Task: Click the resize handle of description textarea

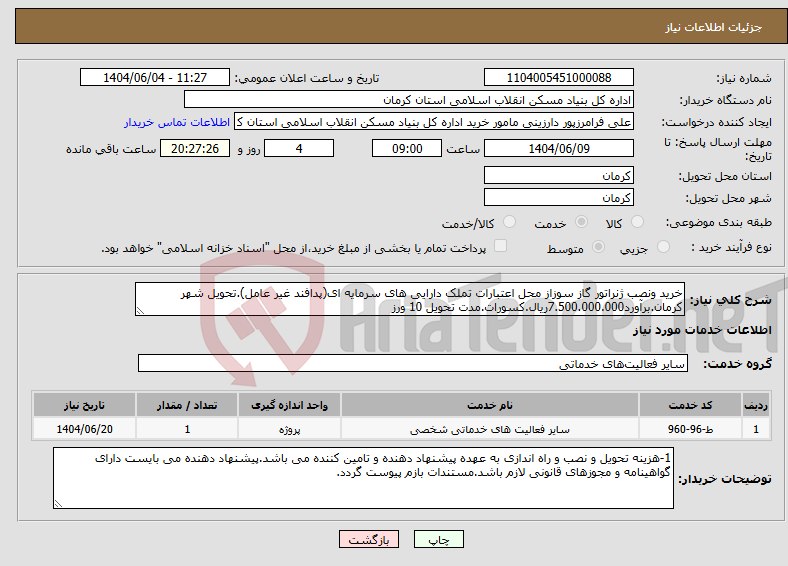Action: point(140,311)
